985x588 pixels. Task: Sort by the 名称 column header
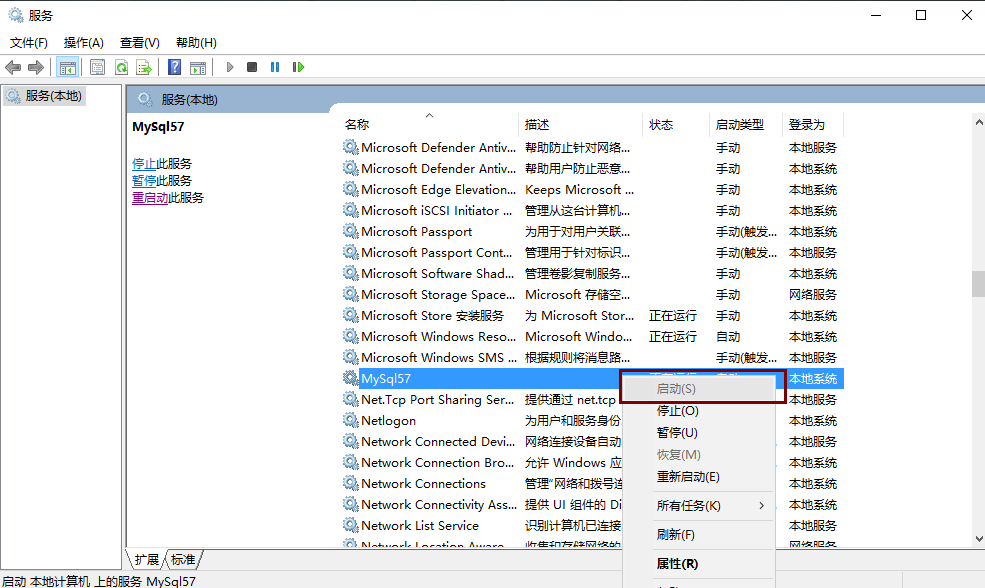(430, 124)
